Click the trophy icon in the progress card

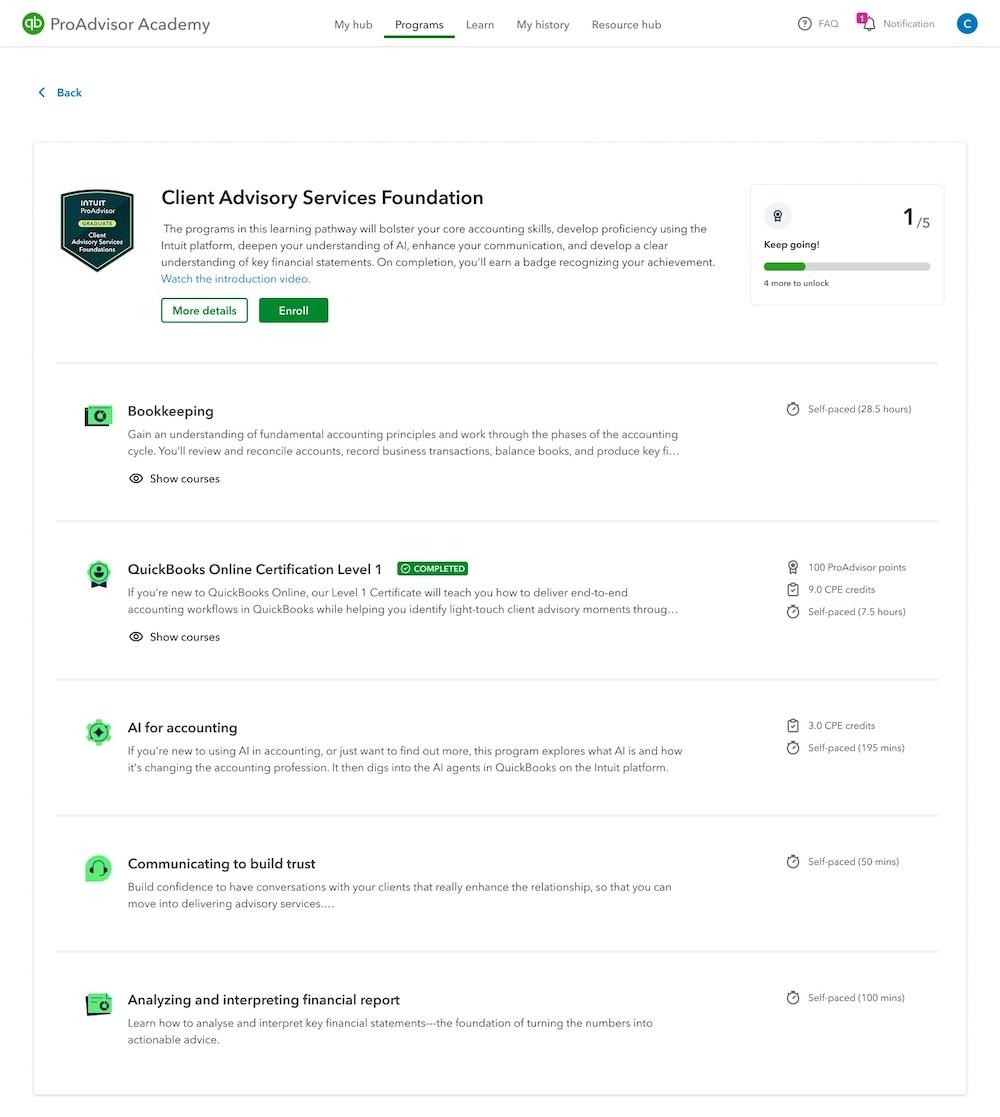pyautogui.click(x=778, y=215)
